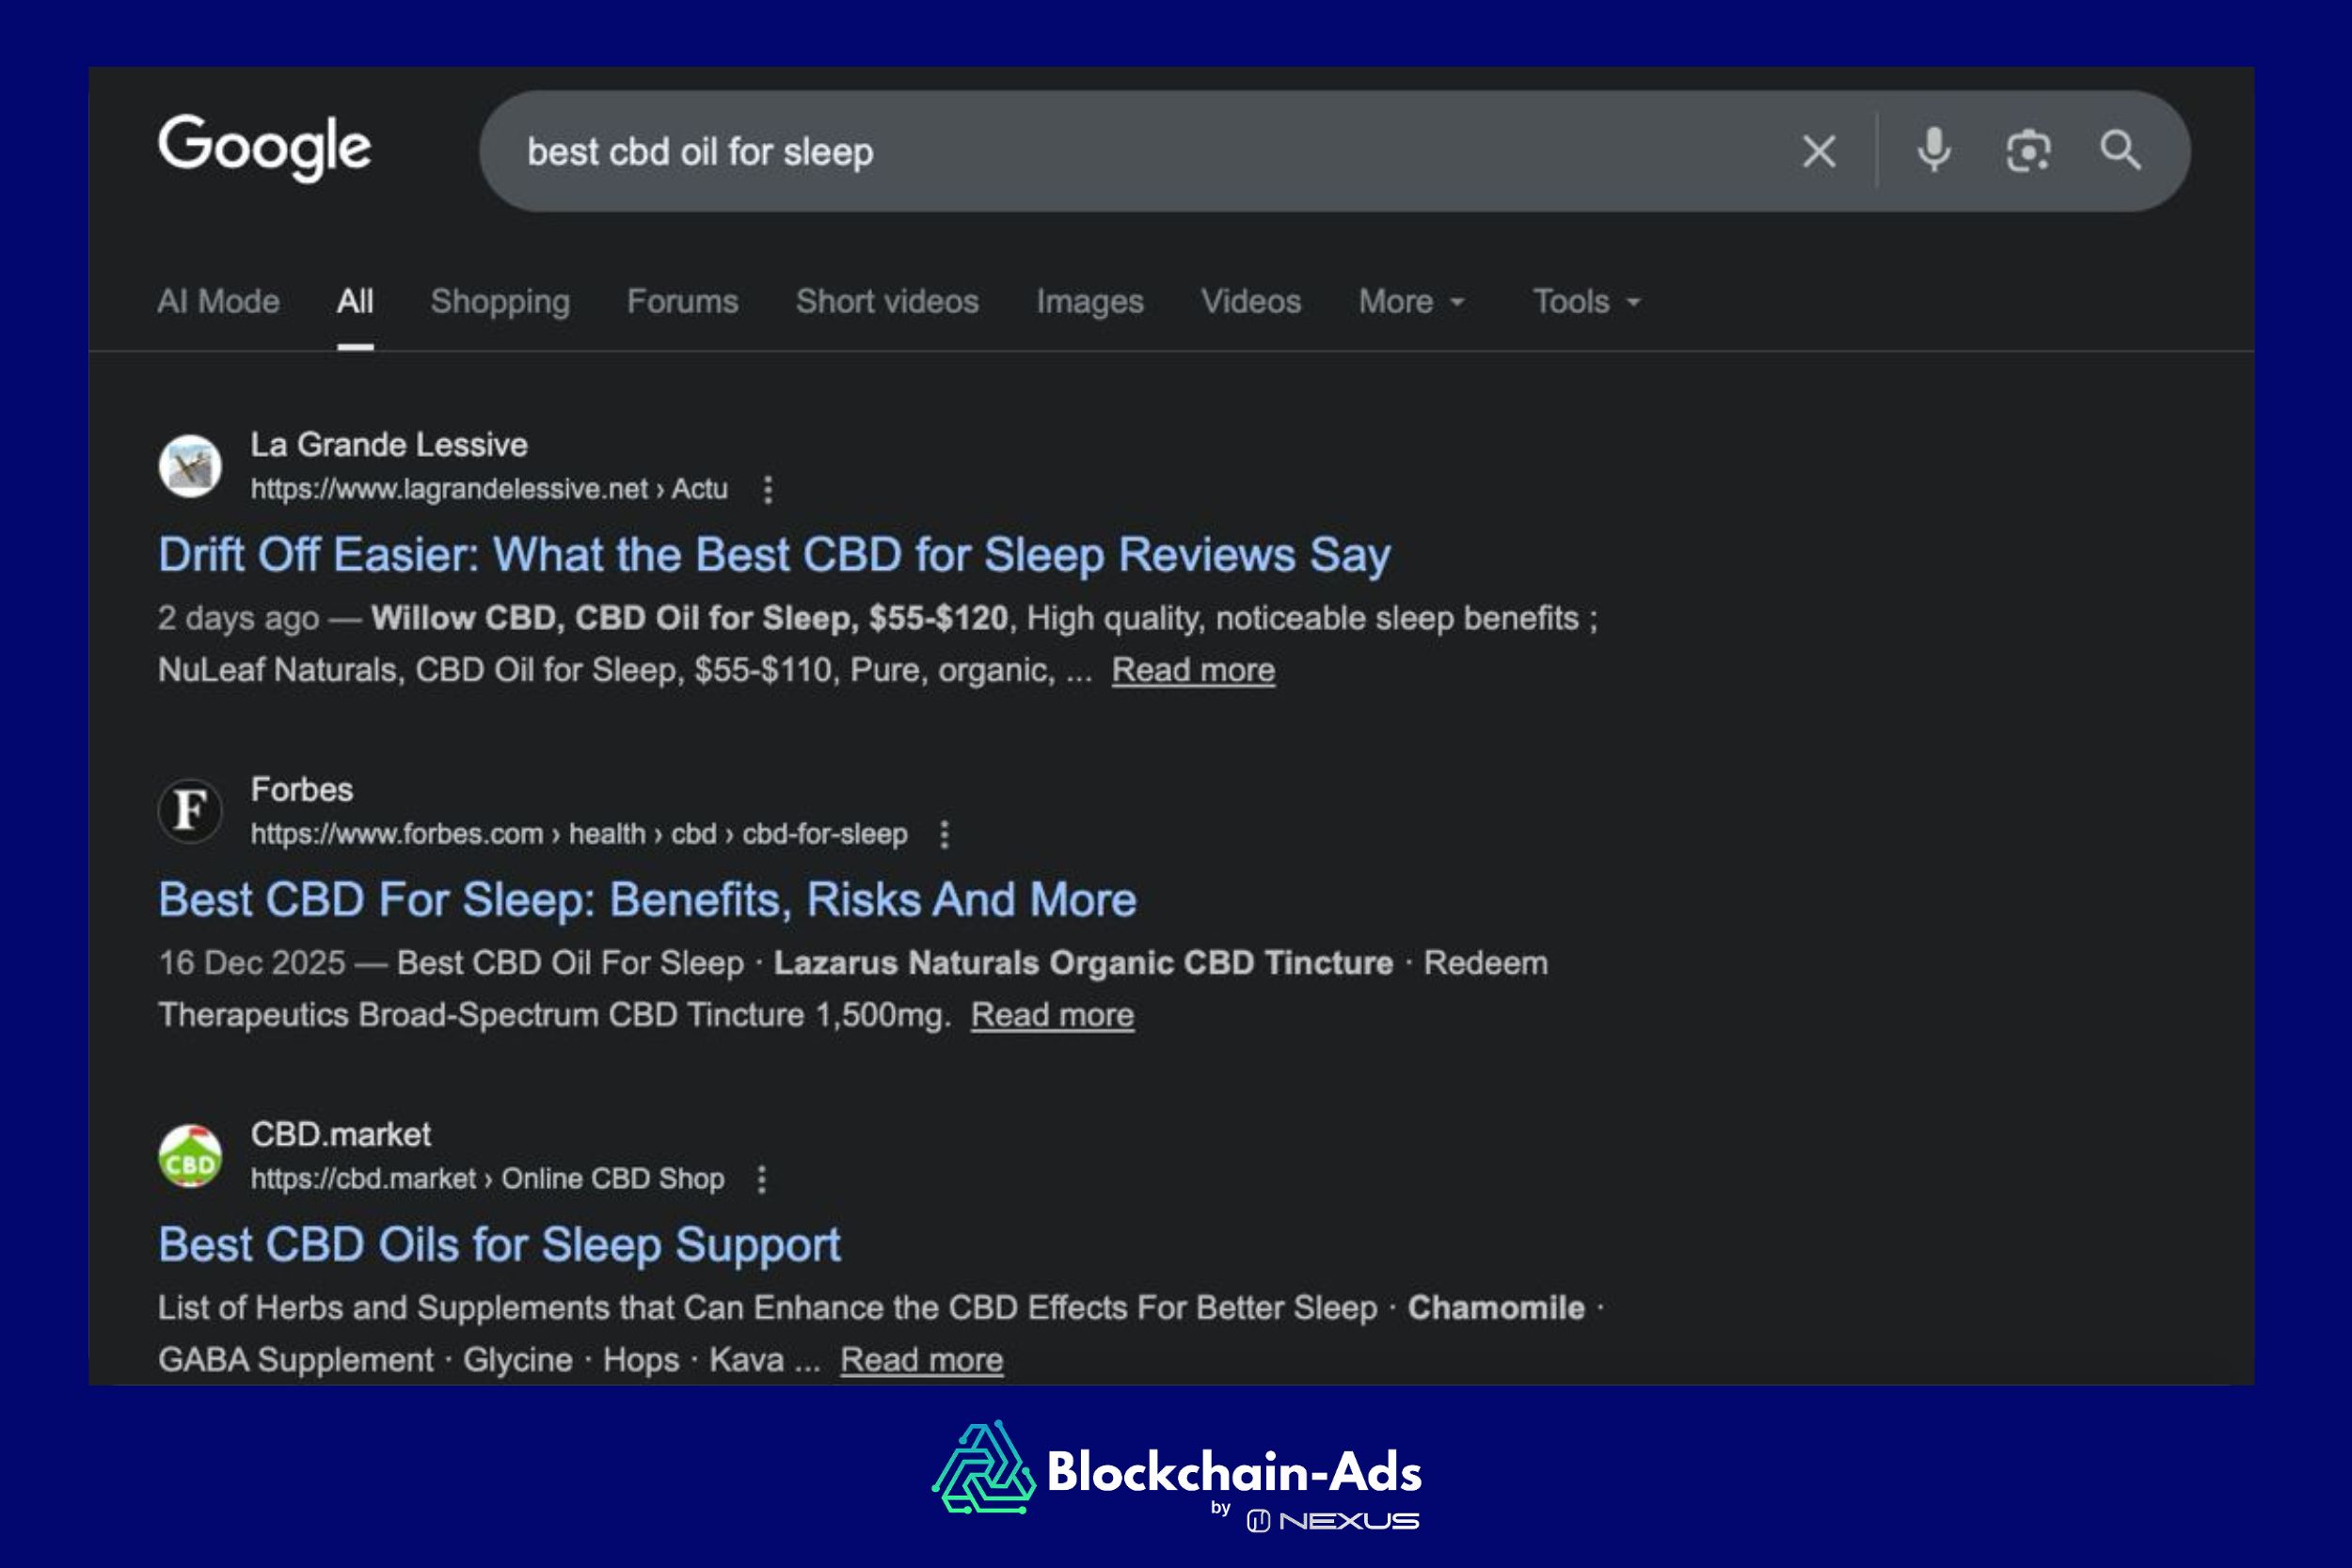Select the Short videos tab
The width and height of the screenshot is (2352, 1568).
[887, 302]
